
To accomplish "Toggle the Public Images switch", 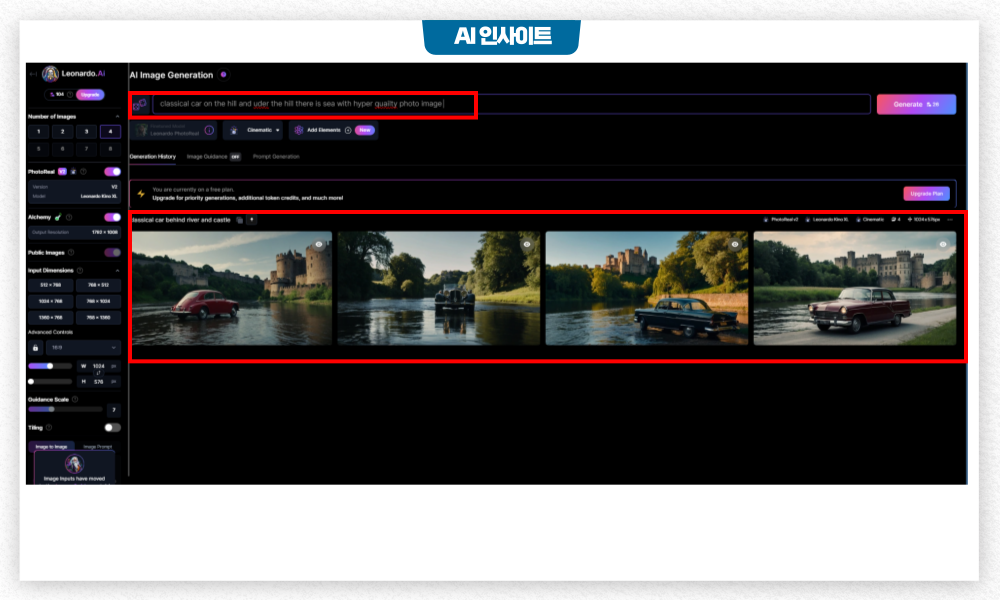I will [x=112, y=252].
